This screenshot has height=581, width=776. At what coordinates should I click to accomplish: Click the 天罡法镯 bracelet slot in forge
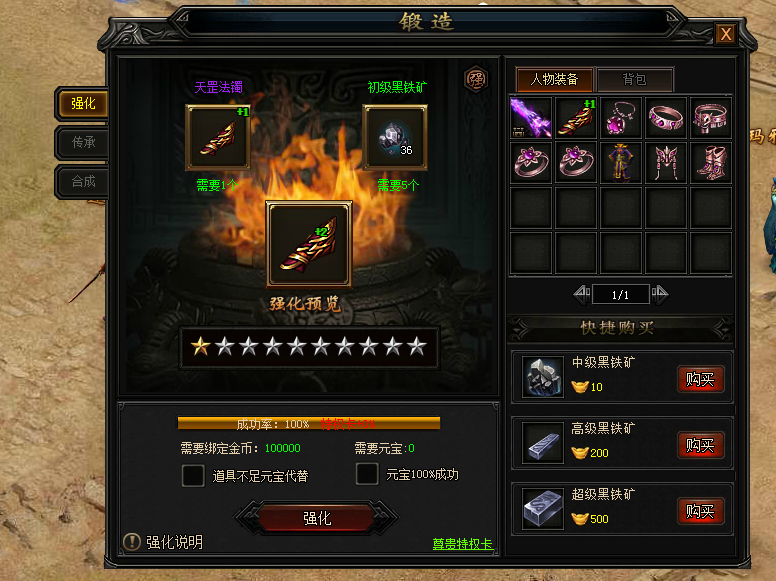click(x=218, y=137)
